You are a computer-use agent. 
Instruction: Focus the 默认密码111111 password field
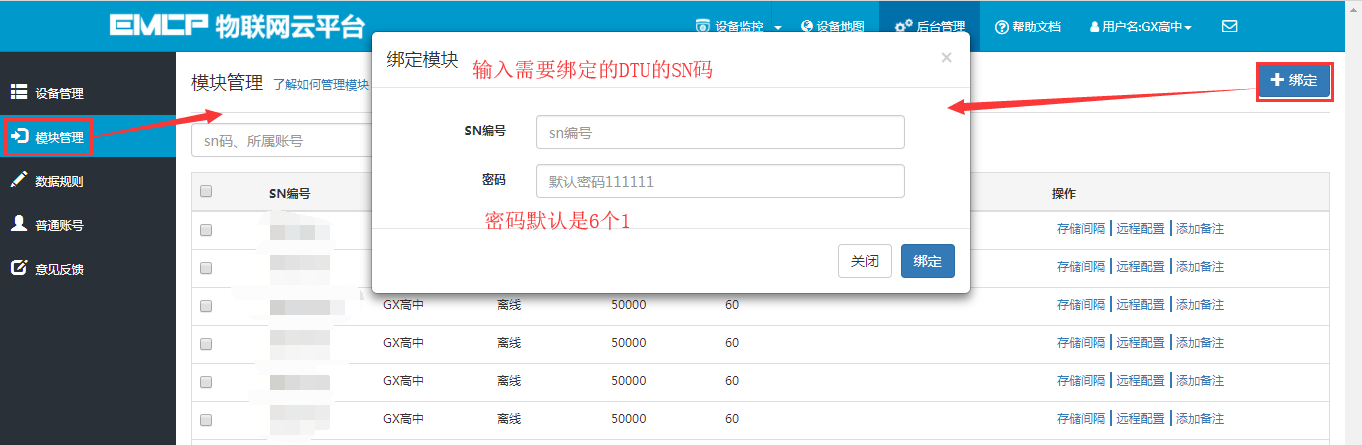click(x=720, y=181)
